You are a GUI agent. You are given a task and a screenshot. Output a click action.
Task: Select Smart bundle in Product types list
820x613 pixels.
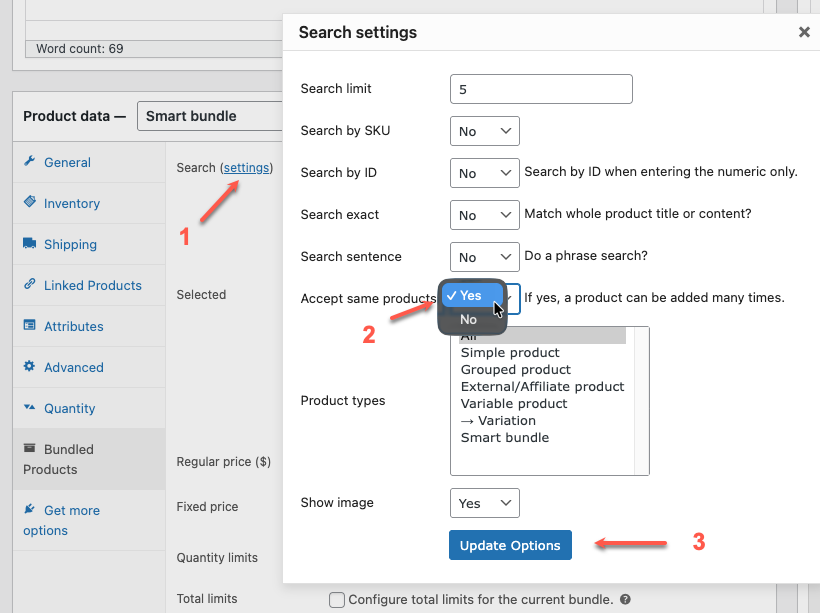[542, 438]
